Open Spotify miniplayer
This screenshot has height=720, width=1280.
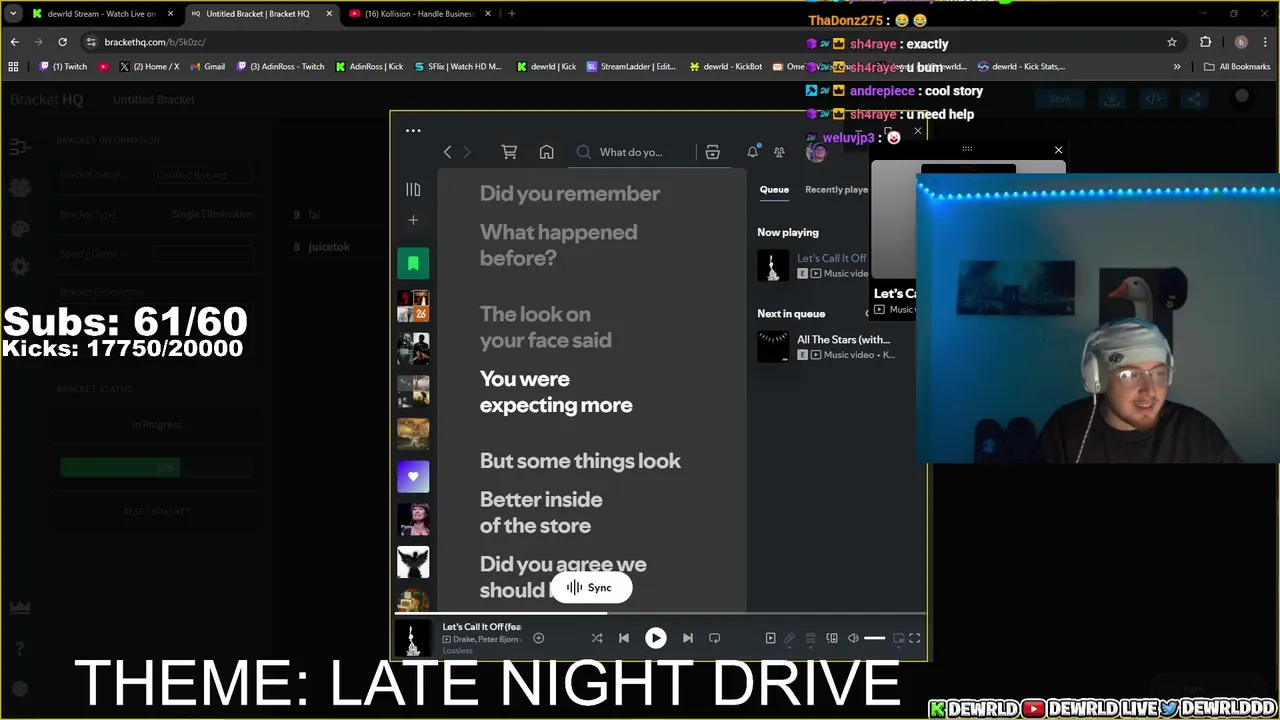point(898,638)
